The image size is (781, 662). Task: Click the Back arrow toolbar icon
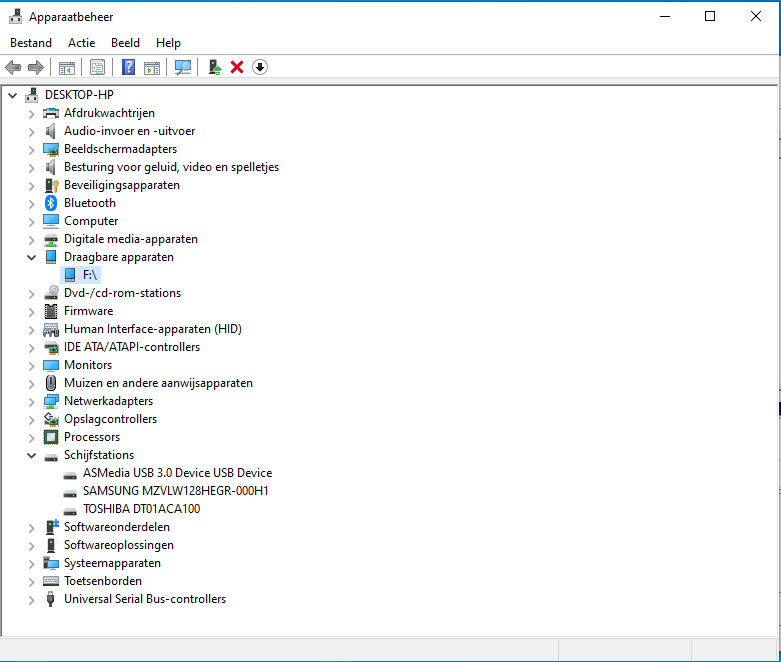pos(13,67)
